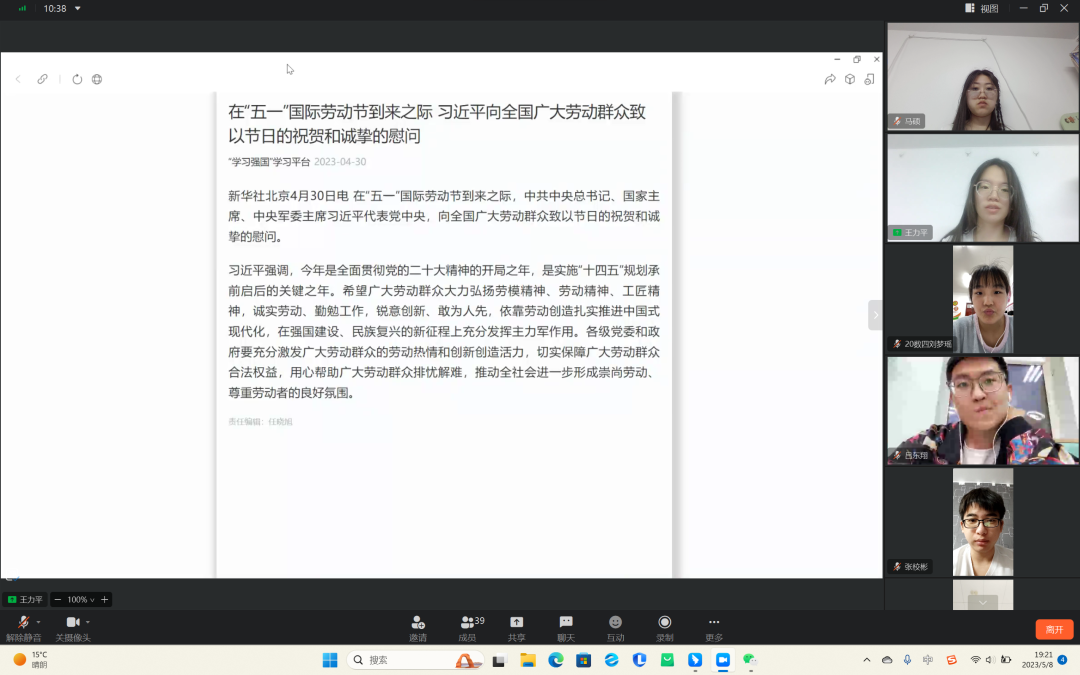Image resolution: width=1080 pixels, height=675 pixels.
Task: Zoom out shared screen with minus button
Action: coord(58,599)
